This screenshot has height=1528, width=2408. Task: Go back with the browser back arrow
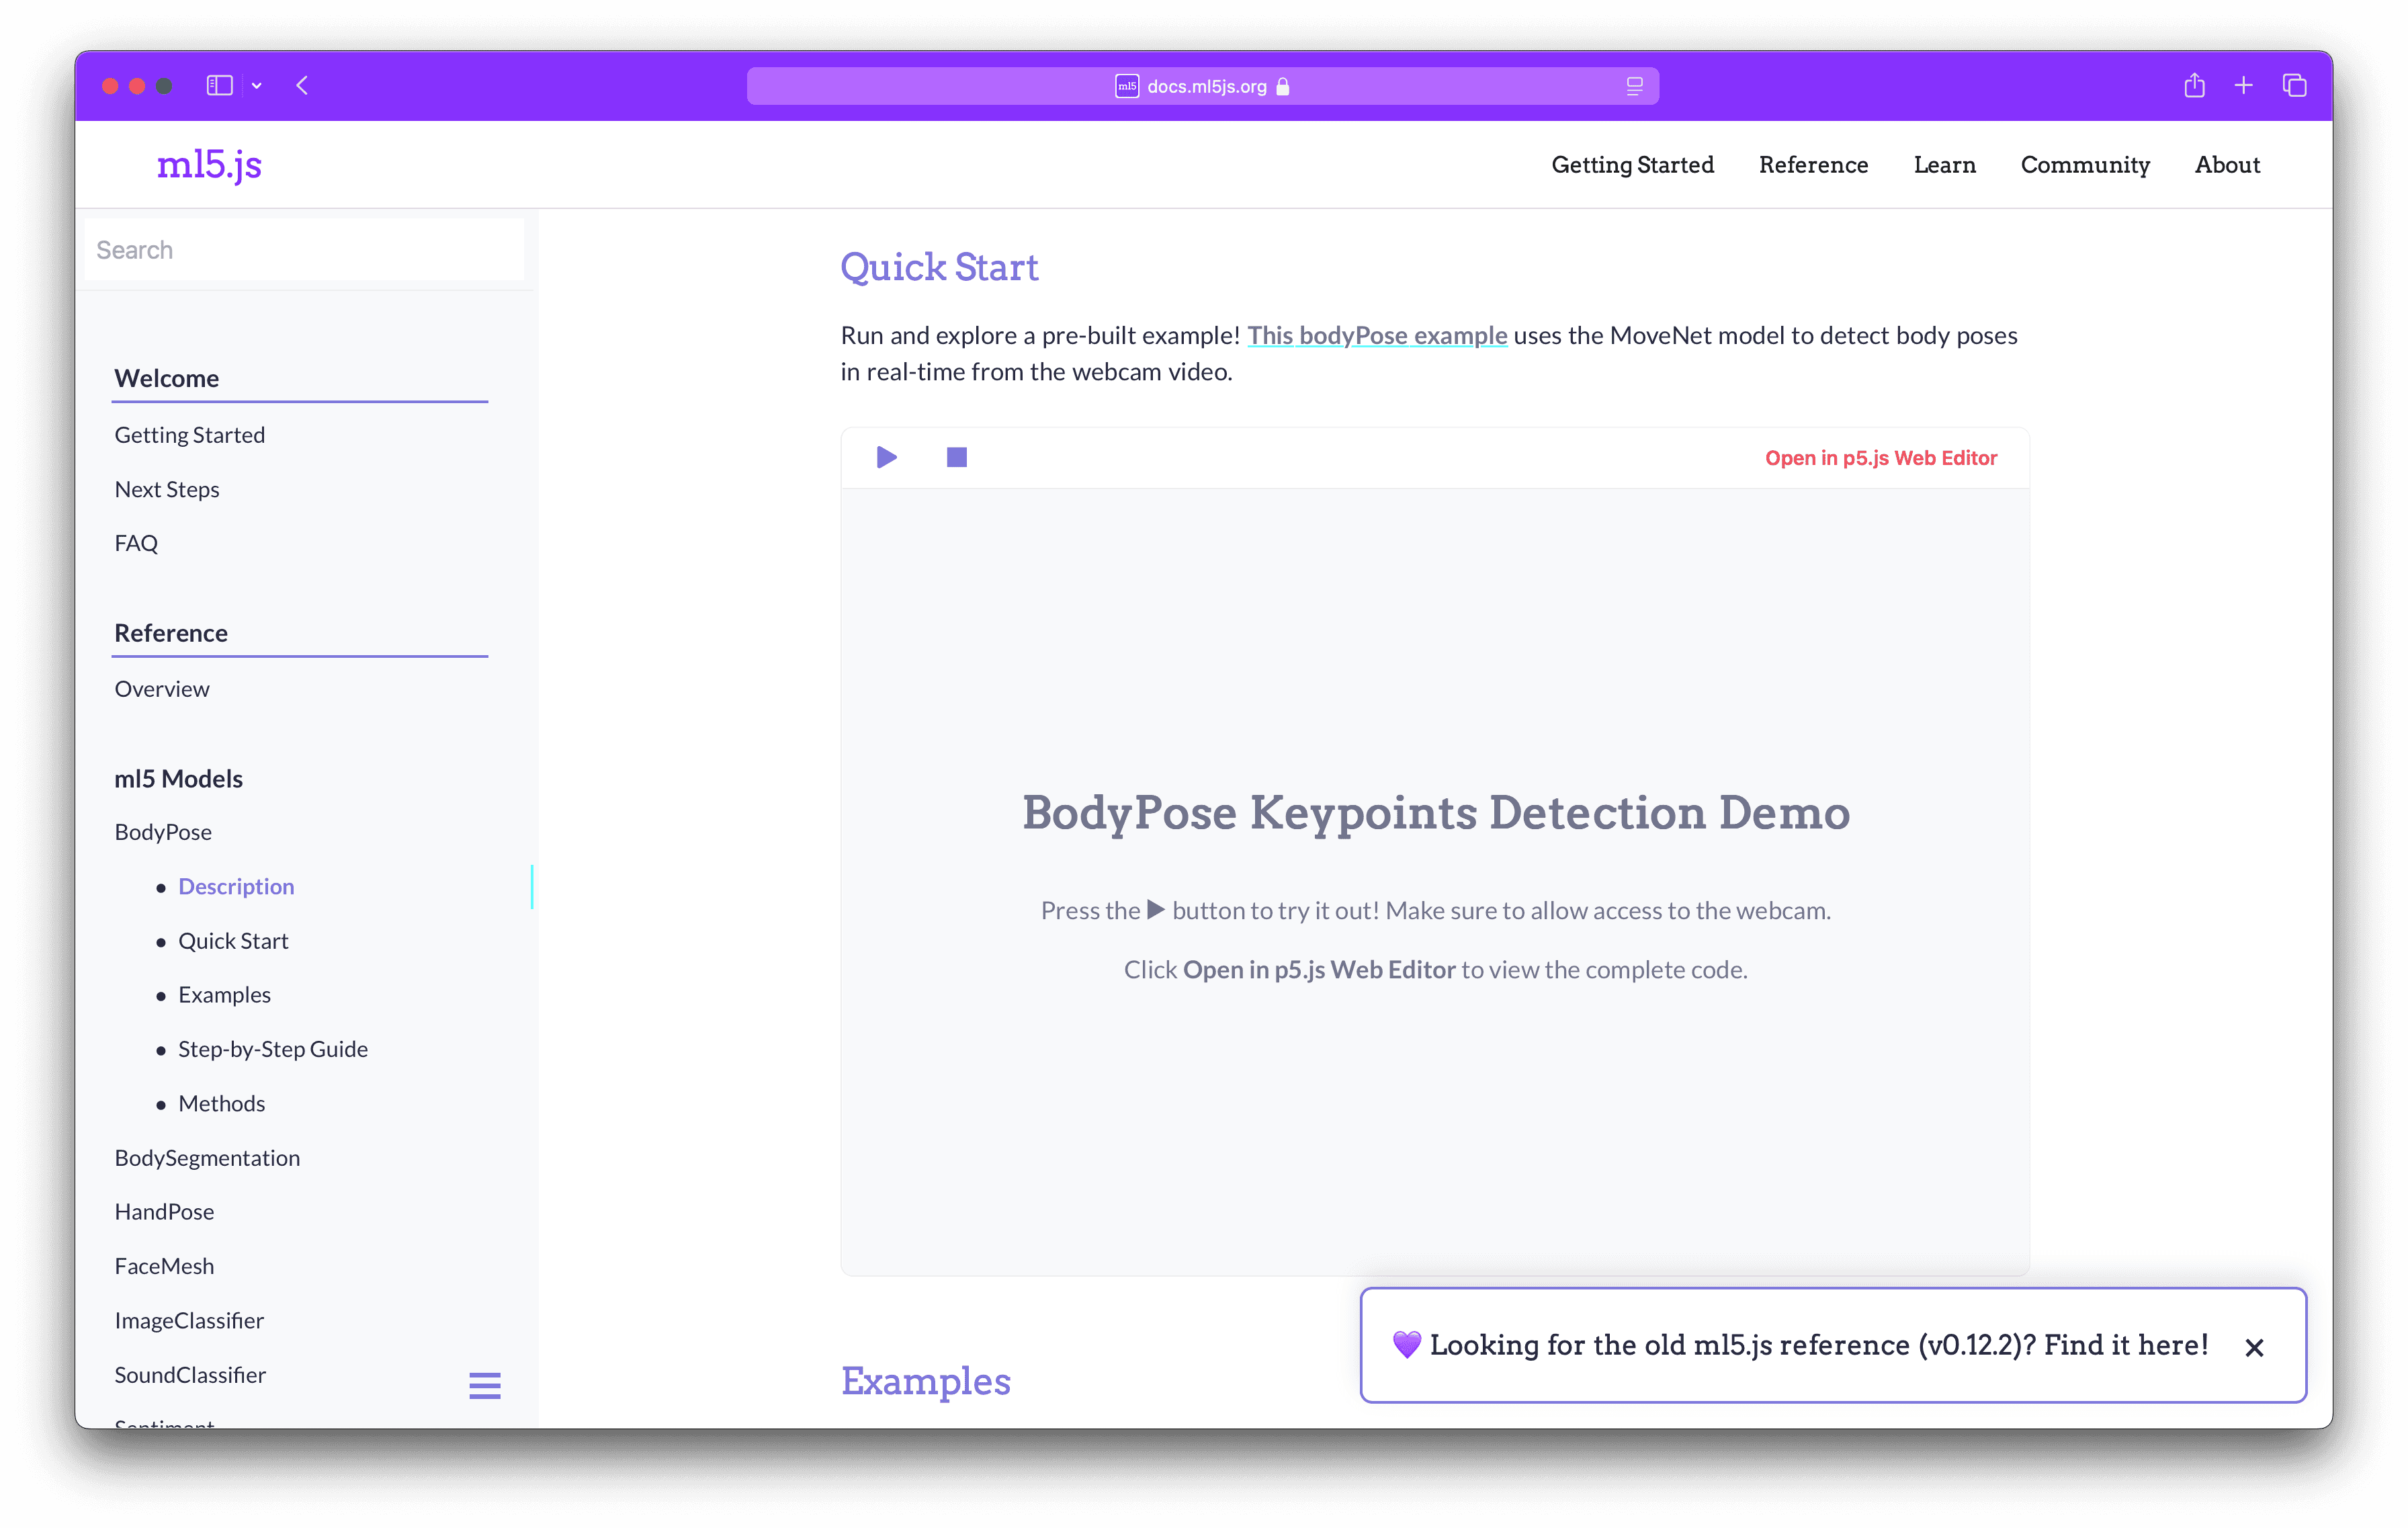pos(302,86)
